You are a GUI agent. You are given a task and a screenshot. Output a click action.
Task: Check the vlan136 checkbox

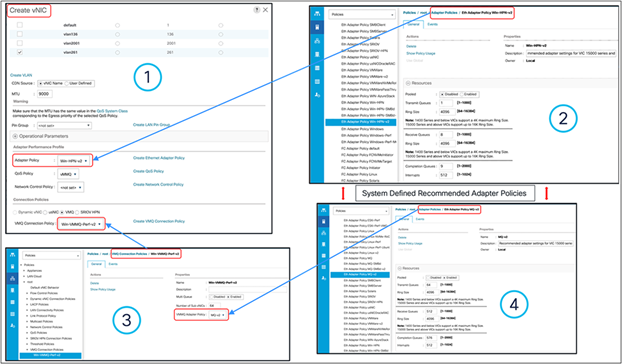click(x=20, y=34)
